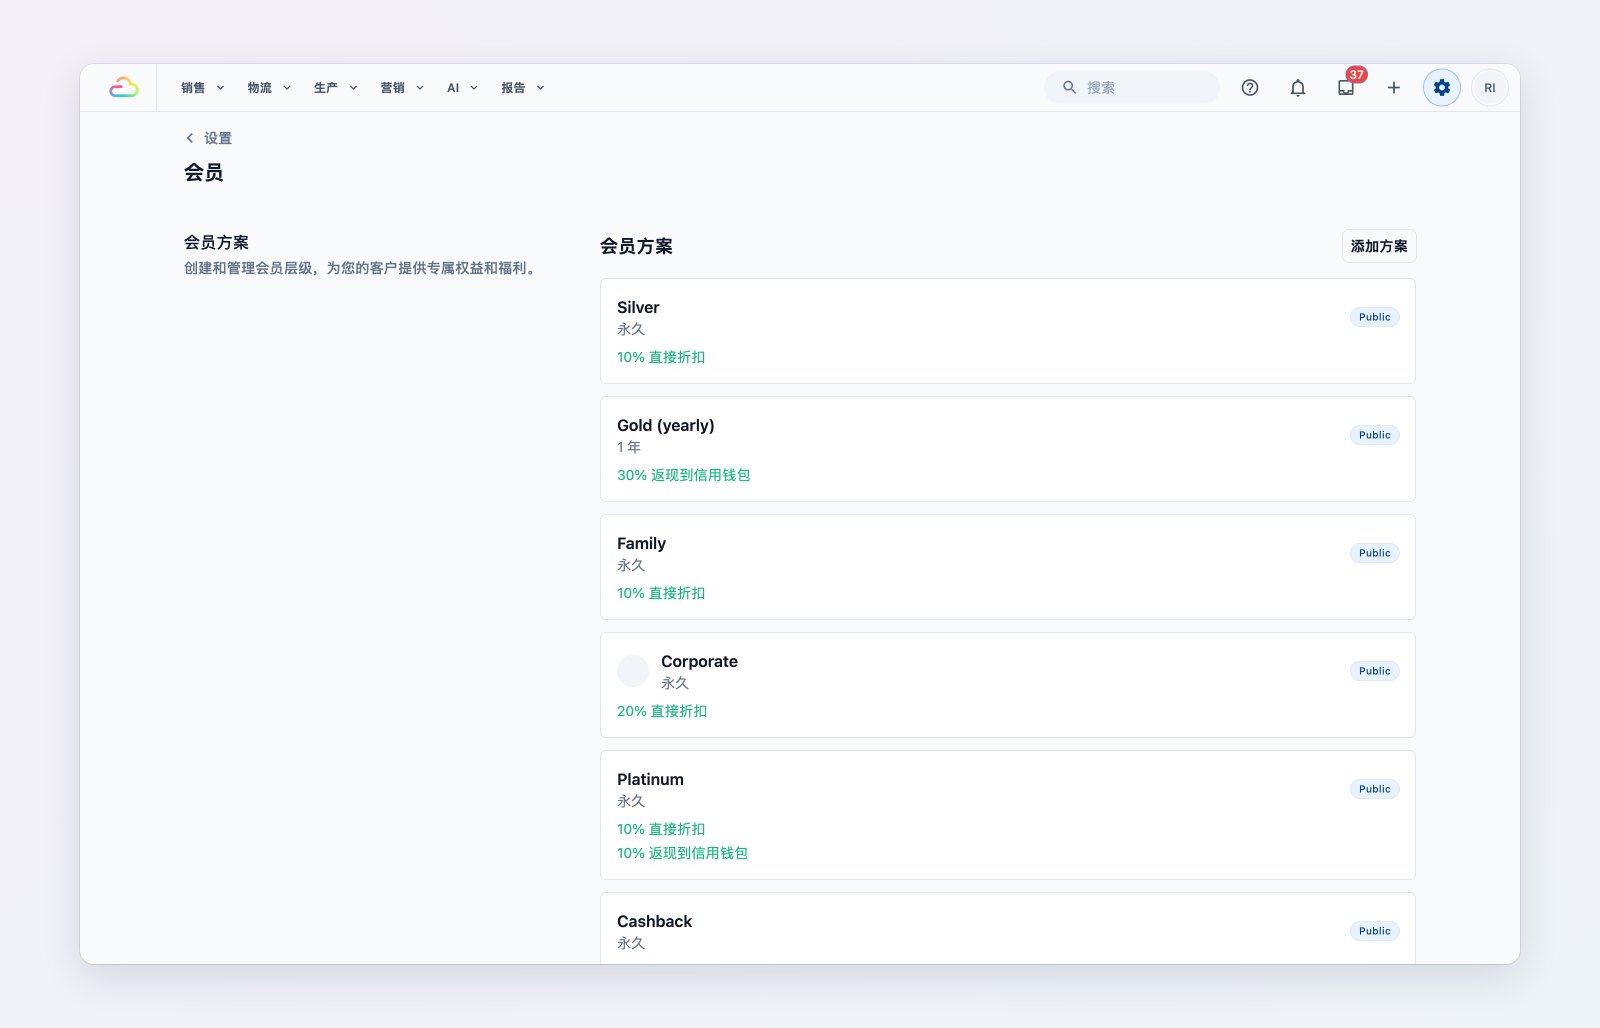Open the notifications bell
Viewport: 1600px width, 1028px height.
pyautogui.click(x=1298, y=88)
